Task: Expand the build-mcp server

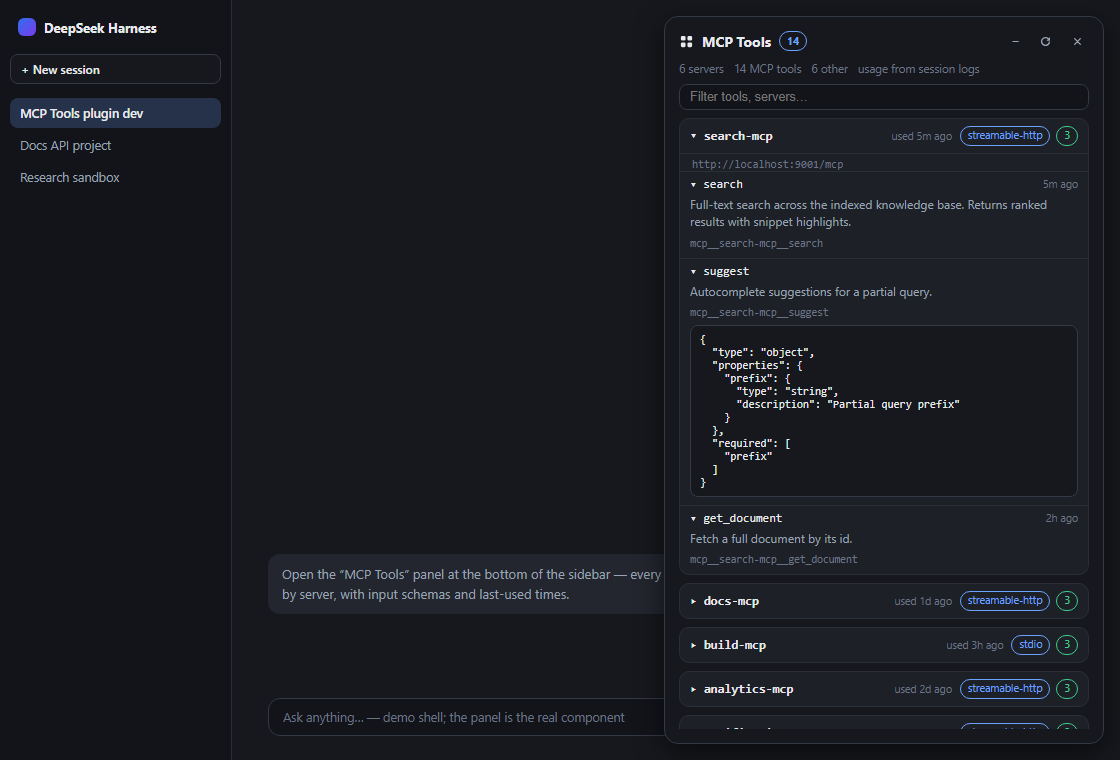Action: (x=694, y=645)
